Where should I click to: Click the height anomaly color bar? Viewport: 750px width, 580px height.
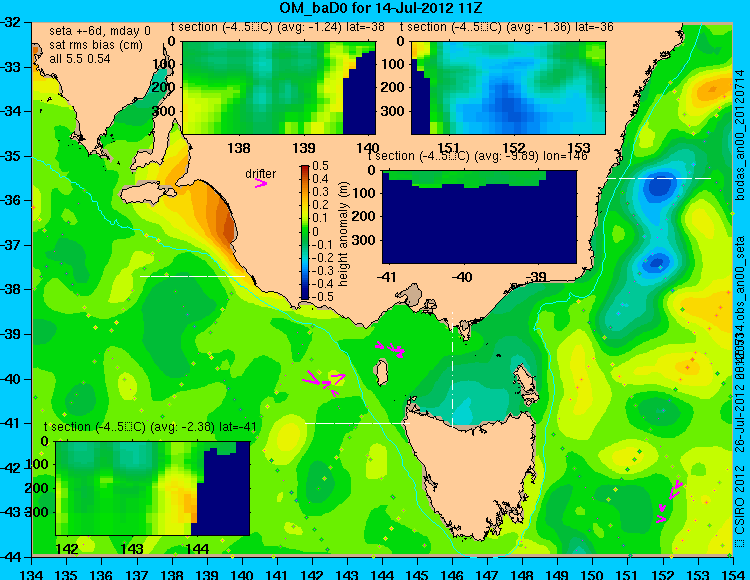coord(305,232)
